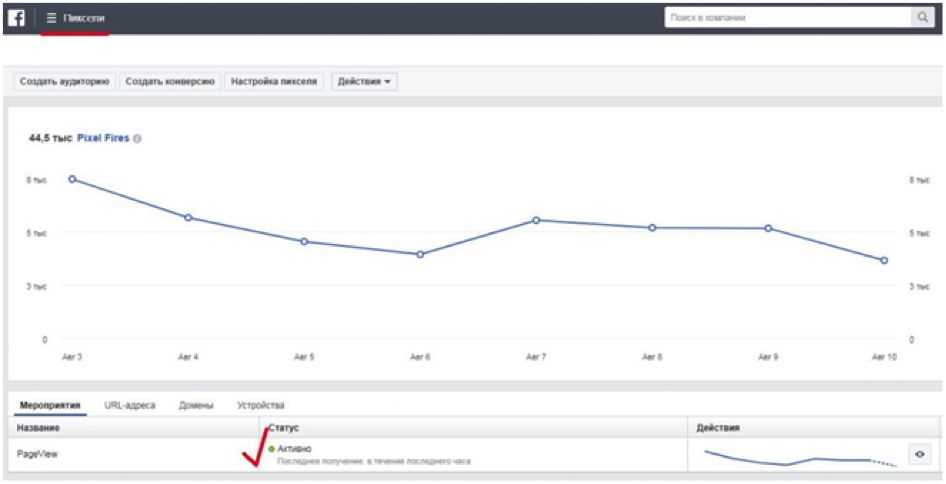Select the Мероприятия tab
This screenshot has width=946, height=484.
pyautogui.click(x=50, y=405)
